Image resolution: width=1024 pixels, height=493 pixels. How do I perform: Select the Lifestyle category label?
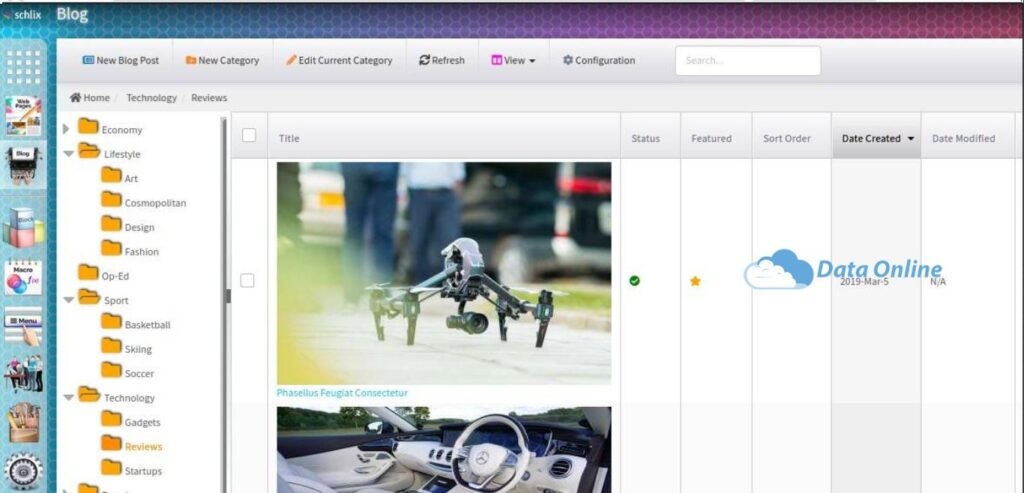(x=122, y=154)
